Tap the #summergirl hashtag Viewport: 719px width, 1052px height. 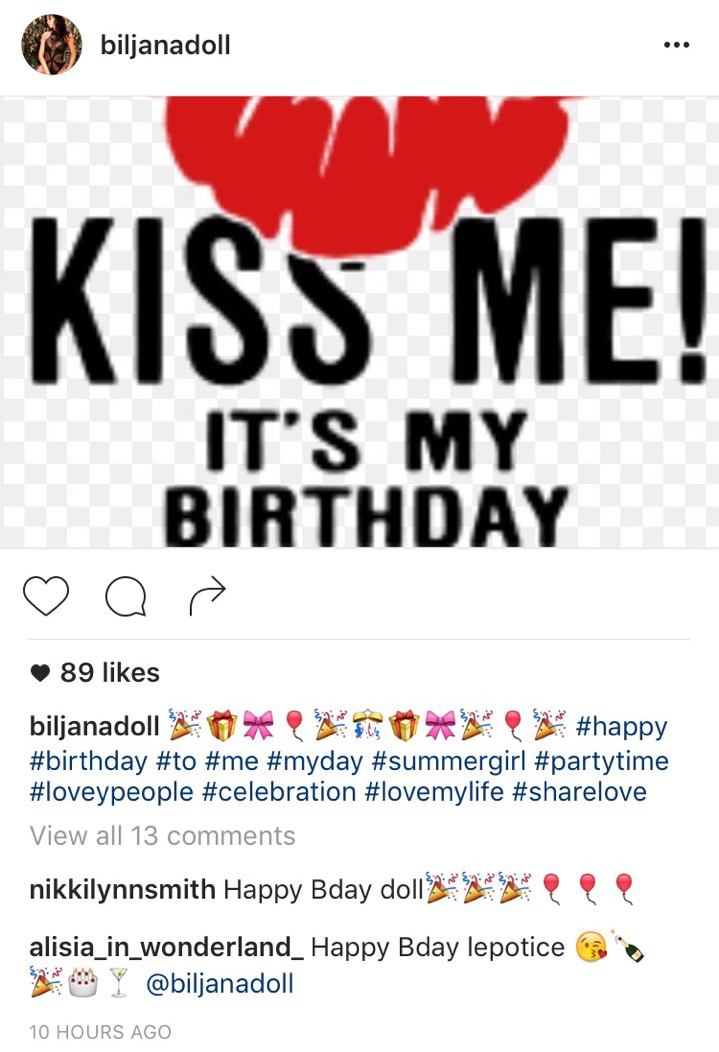coord(449,761)
